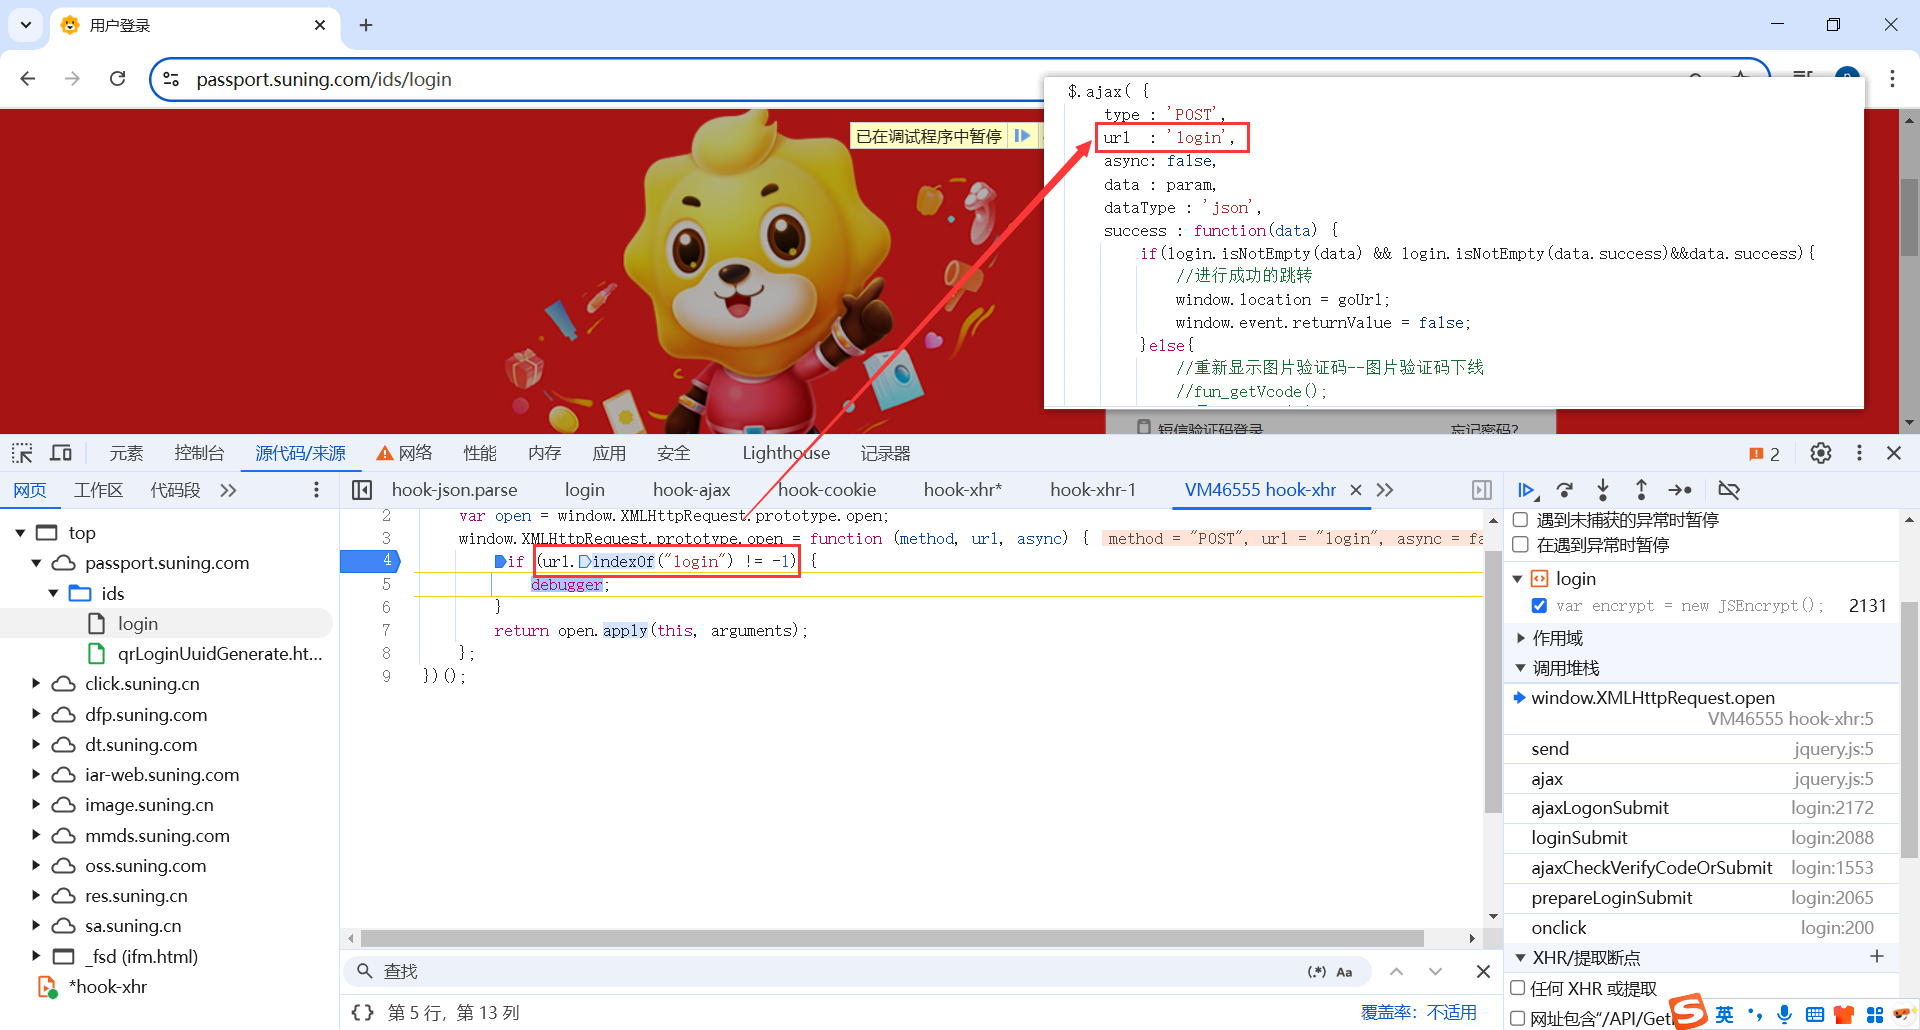
Task: Resume script execution in debugger toolbar
Action: [1526, 490]
